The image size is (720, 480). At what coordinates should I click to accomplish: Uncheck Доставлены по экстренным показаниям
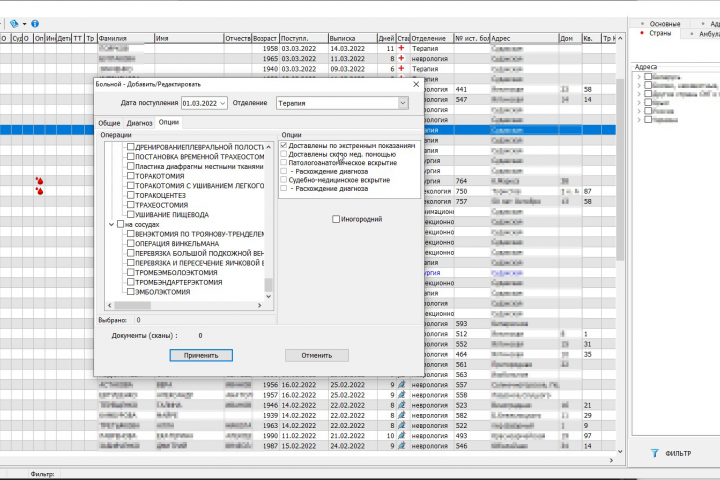[284, 146]
